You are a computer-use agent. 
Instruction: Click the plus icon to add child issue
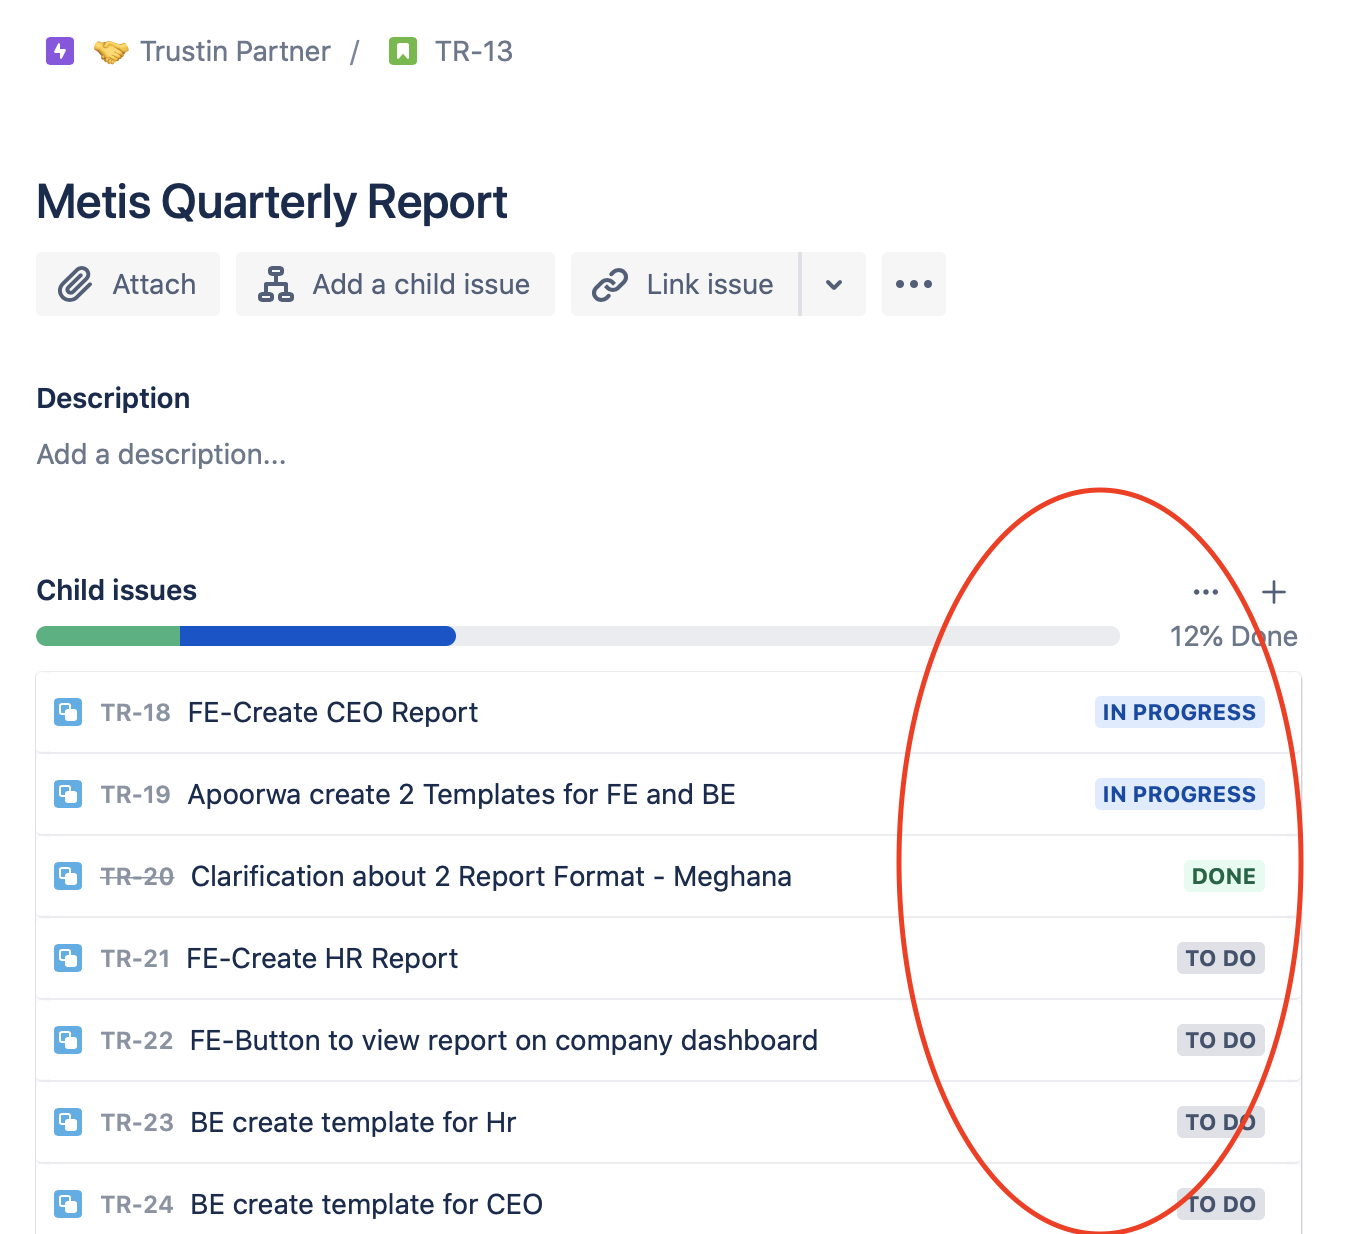tap(1274, 592)
